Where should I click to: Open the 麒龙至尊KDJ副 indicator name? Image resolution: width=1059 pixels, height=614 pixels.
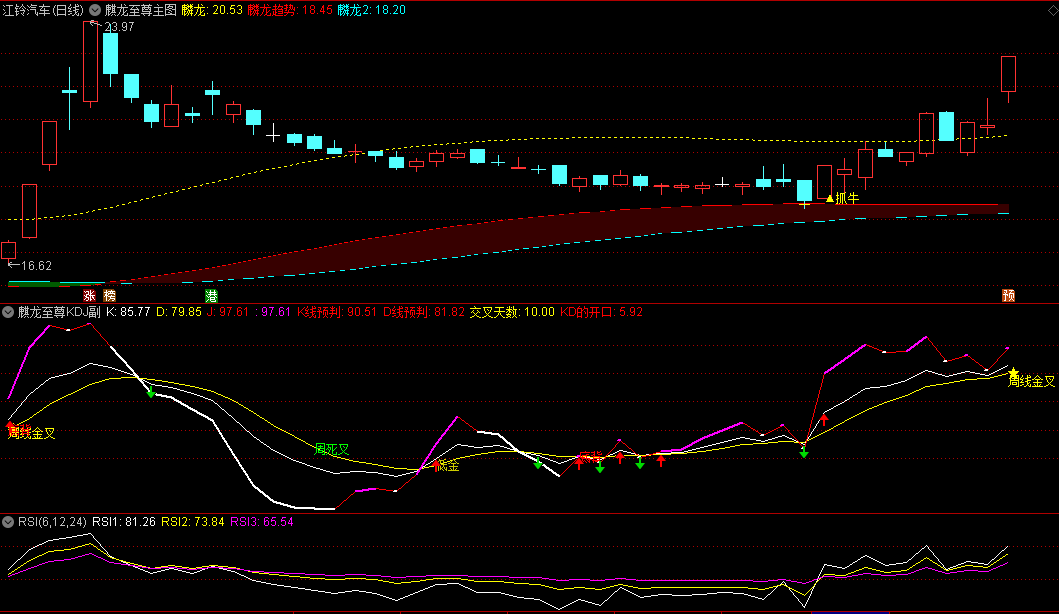pyautogui.click(x=59, y=312)
